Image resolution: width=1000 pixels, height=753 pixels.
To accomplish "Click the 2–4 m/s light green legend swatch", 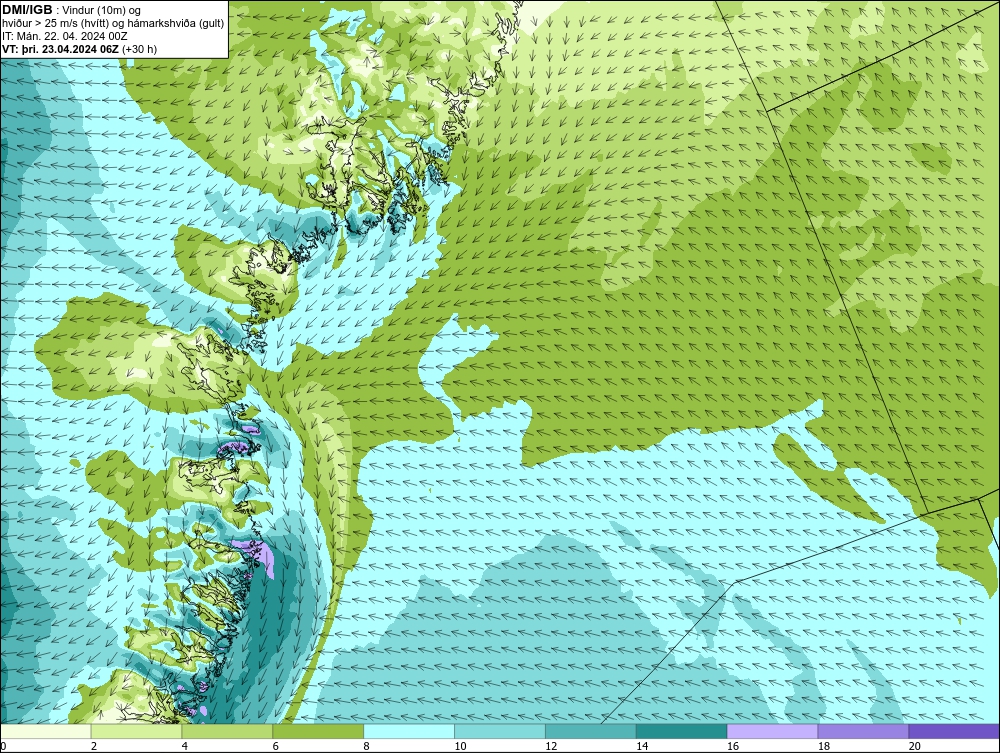I will tap(136, 731).
